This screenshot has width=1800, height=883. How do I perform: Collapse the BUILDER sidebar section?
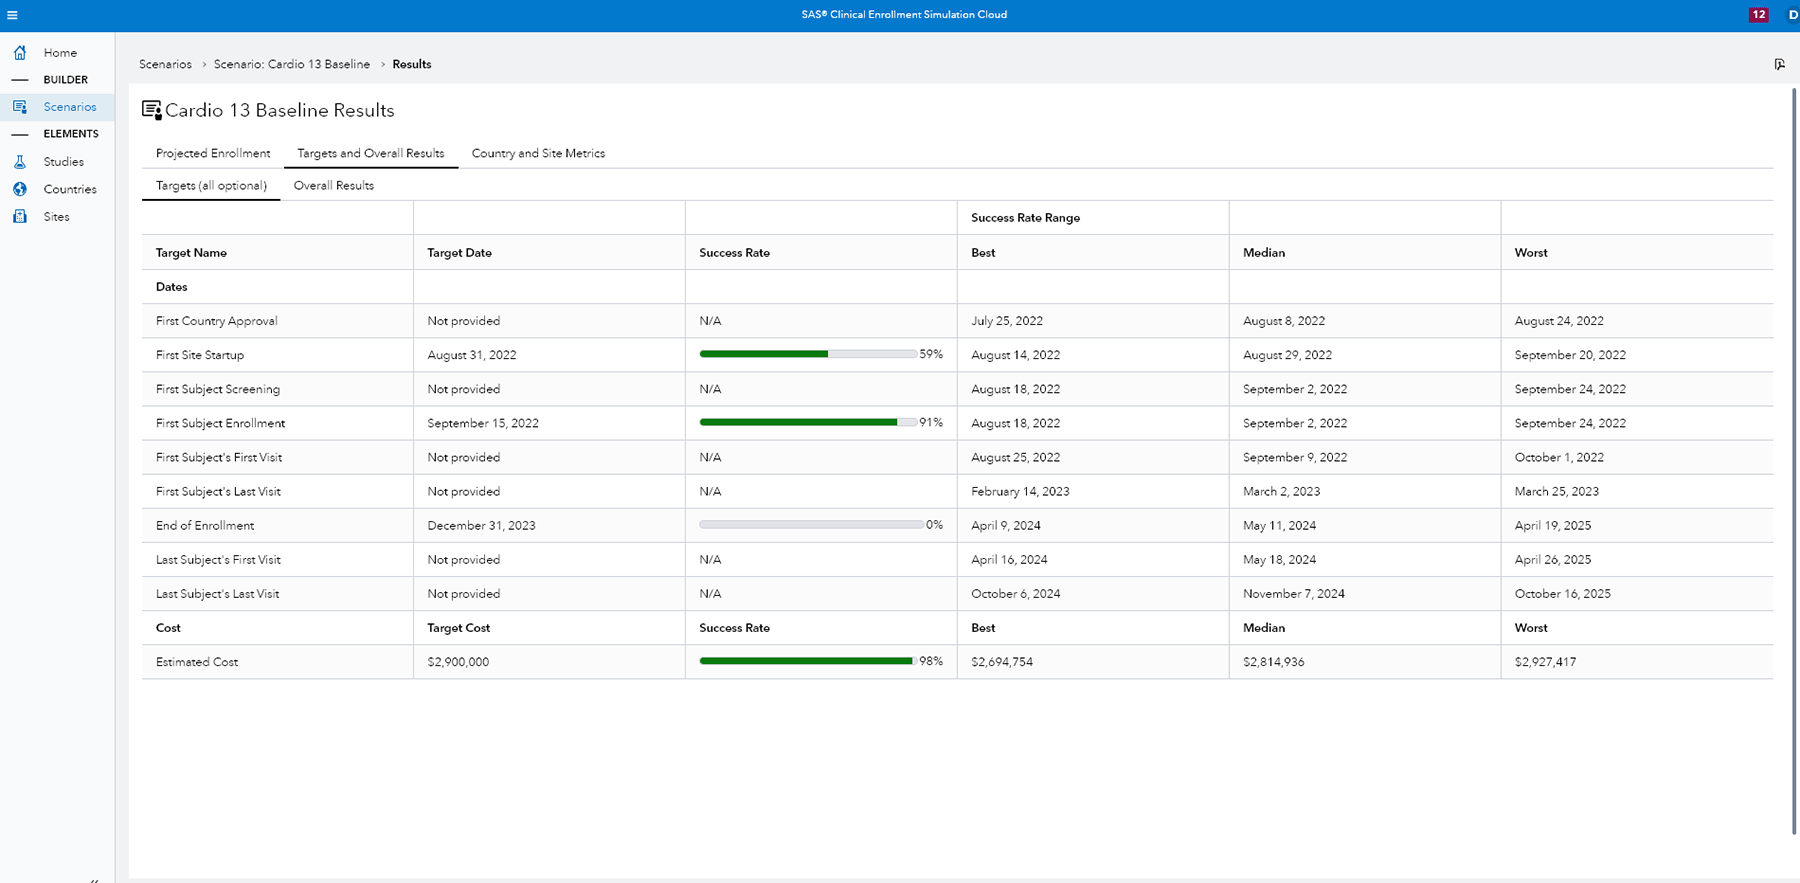point(20,80)
